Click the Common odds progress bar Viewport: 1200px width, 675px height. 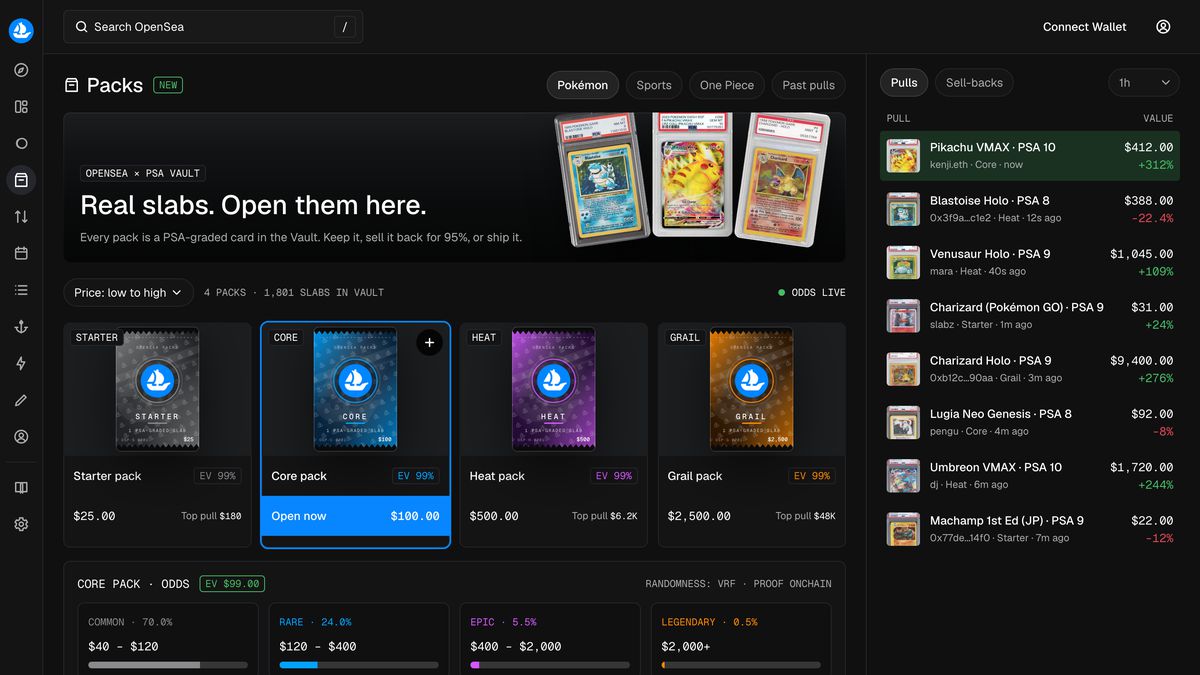(x=168, y=665)
